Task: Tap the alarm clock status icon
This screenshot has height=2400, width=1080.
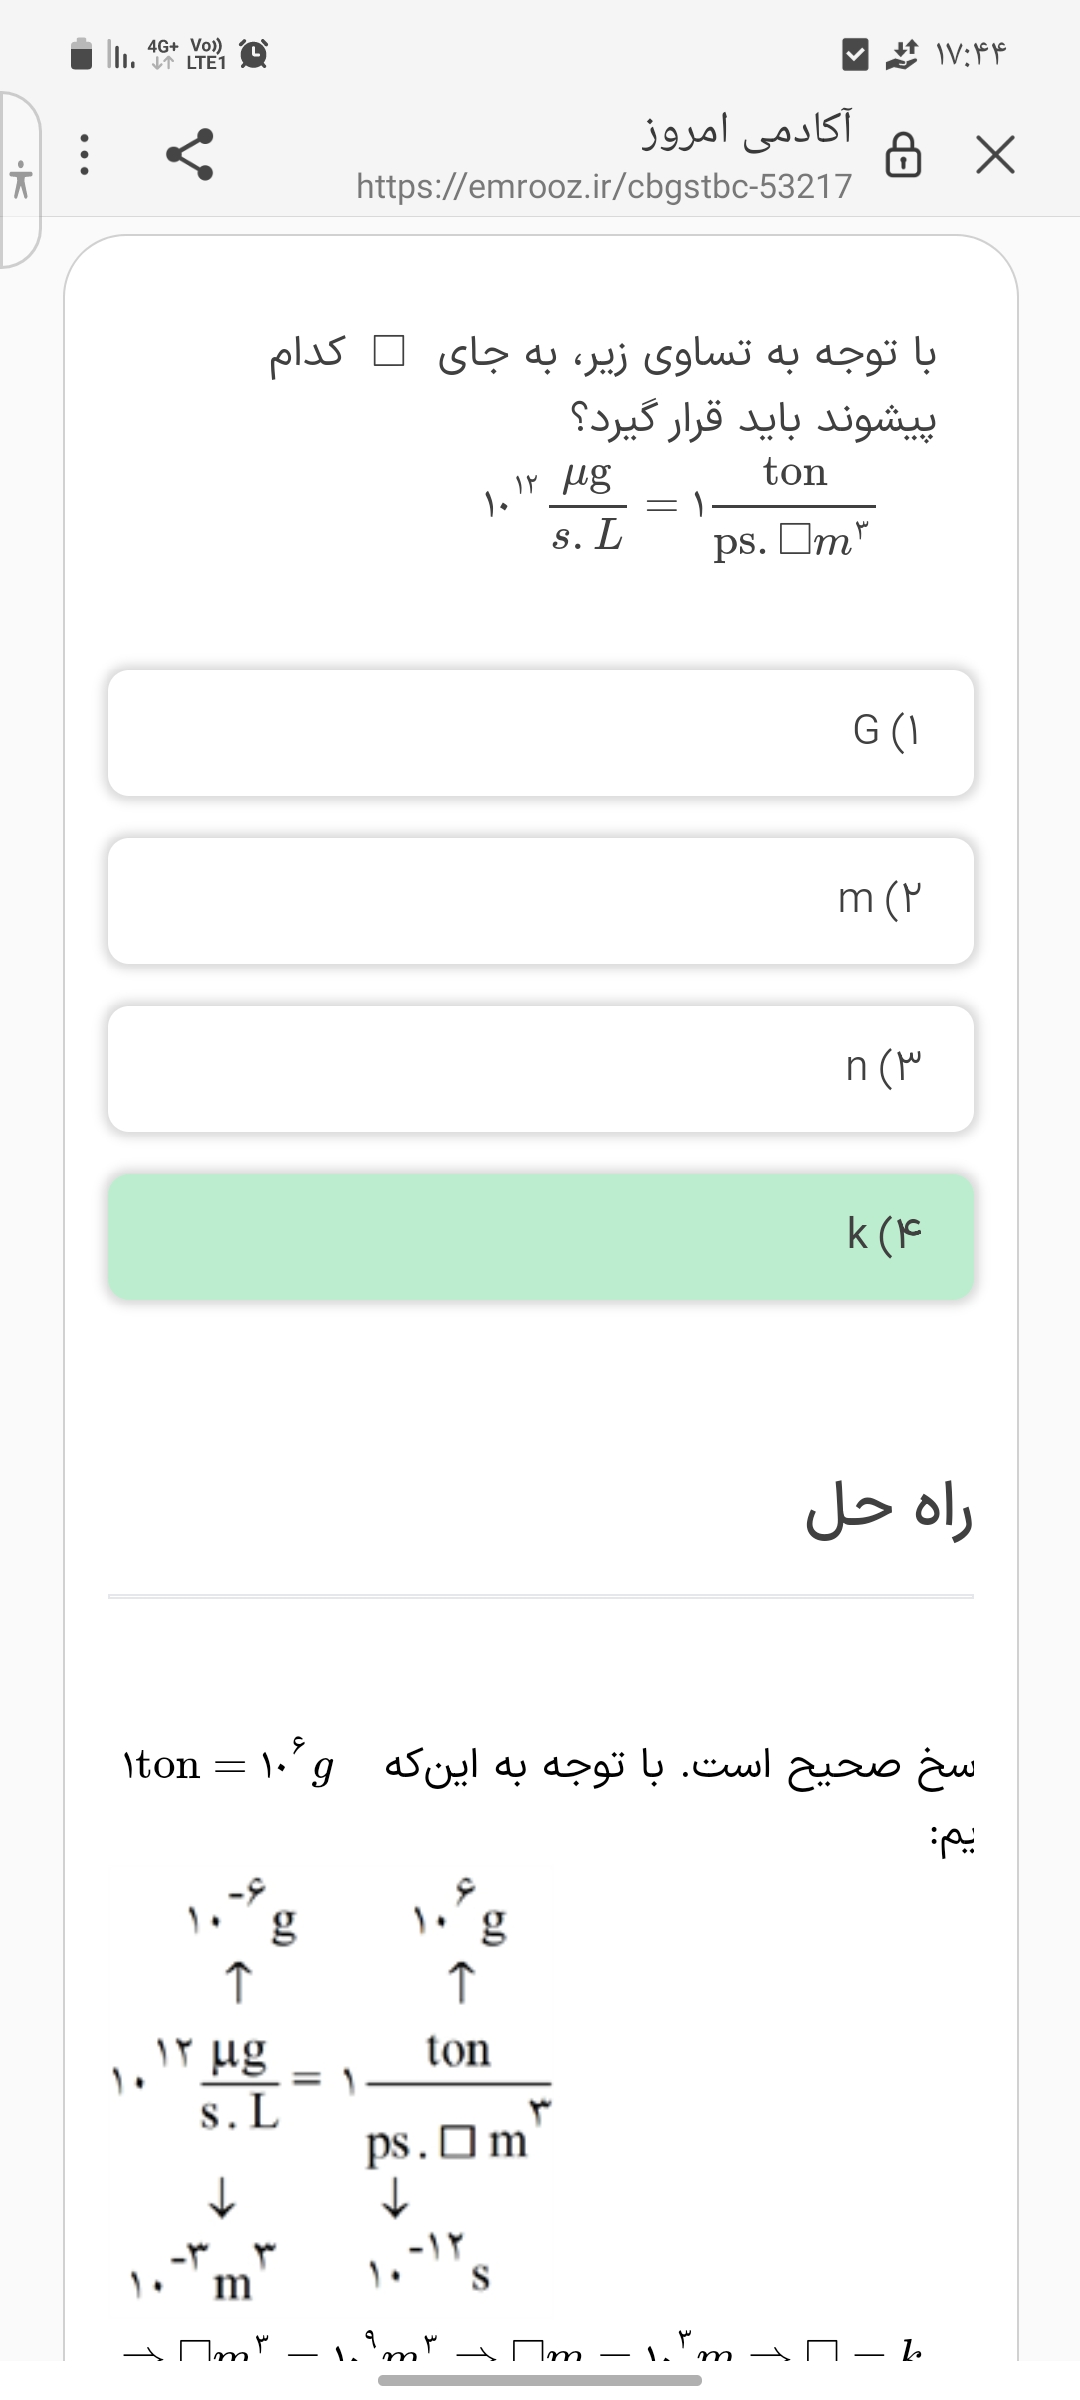Action: (x=254, y=53)
